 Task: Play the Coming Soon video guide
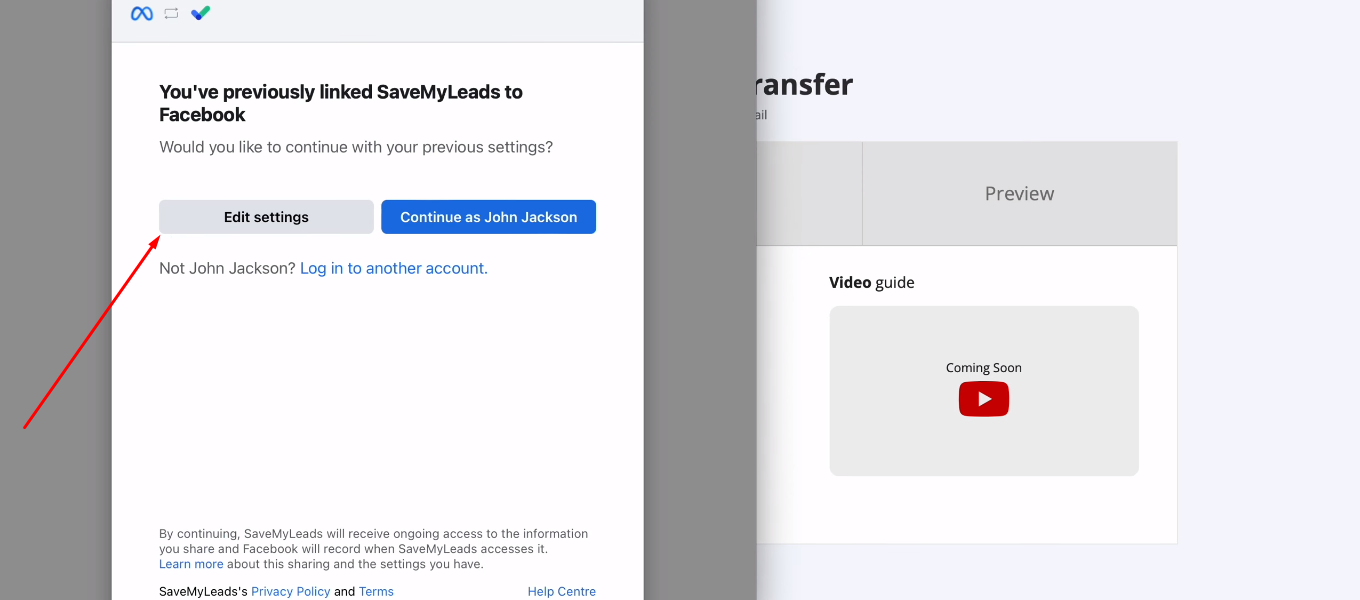[984, 399]
